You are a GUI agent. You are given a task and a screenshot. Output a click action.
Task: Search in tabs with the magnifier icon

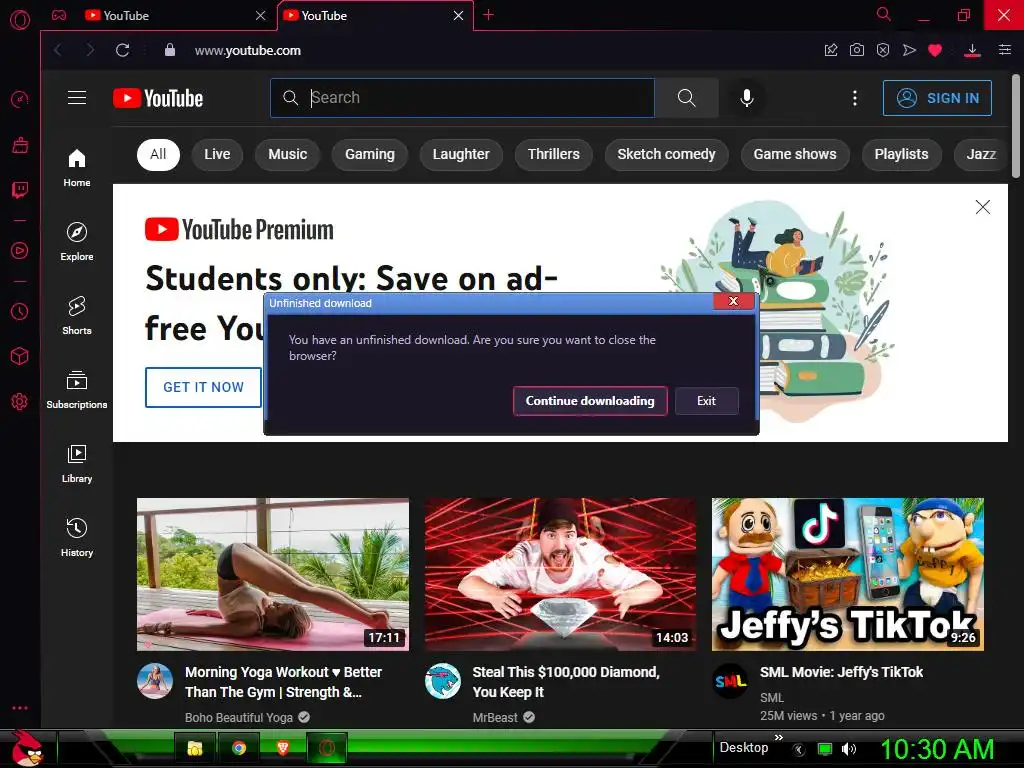tap(884, 14)
